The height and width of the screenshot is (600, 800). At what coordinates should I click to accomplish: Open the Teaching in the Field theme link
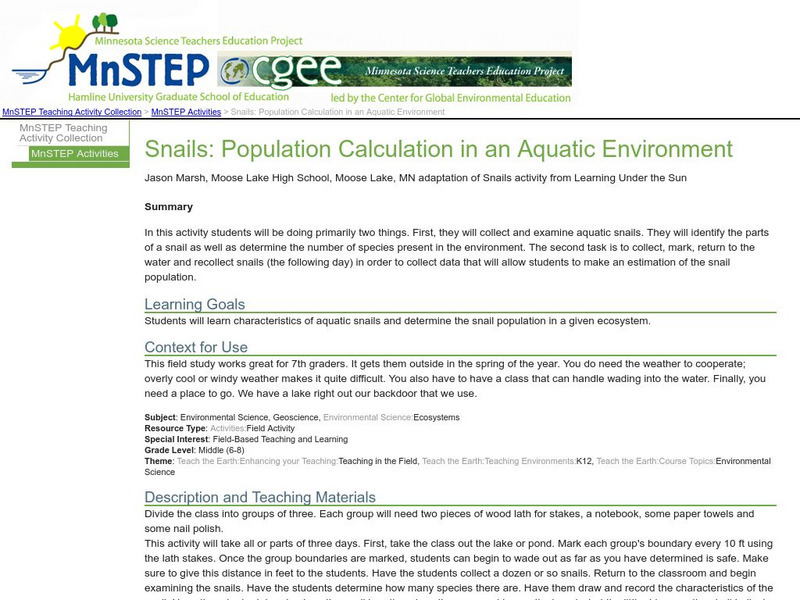(x=378, y=457)
